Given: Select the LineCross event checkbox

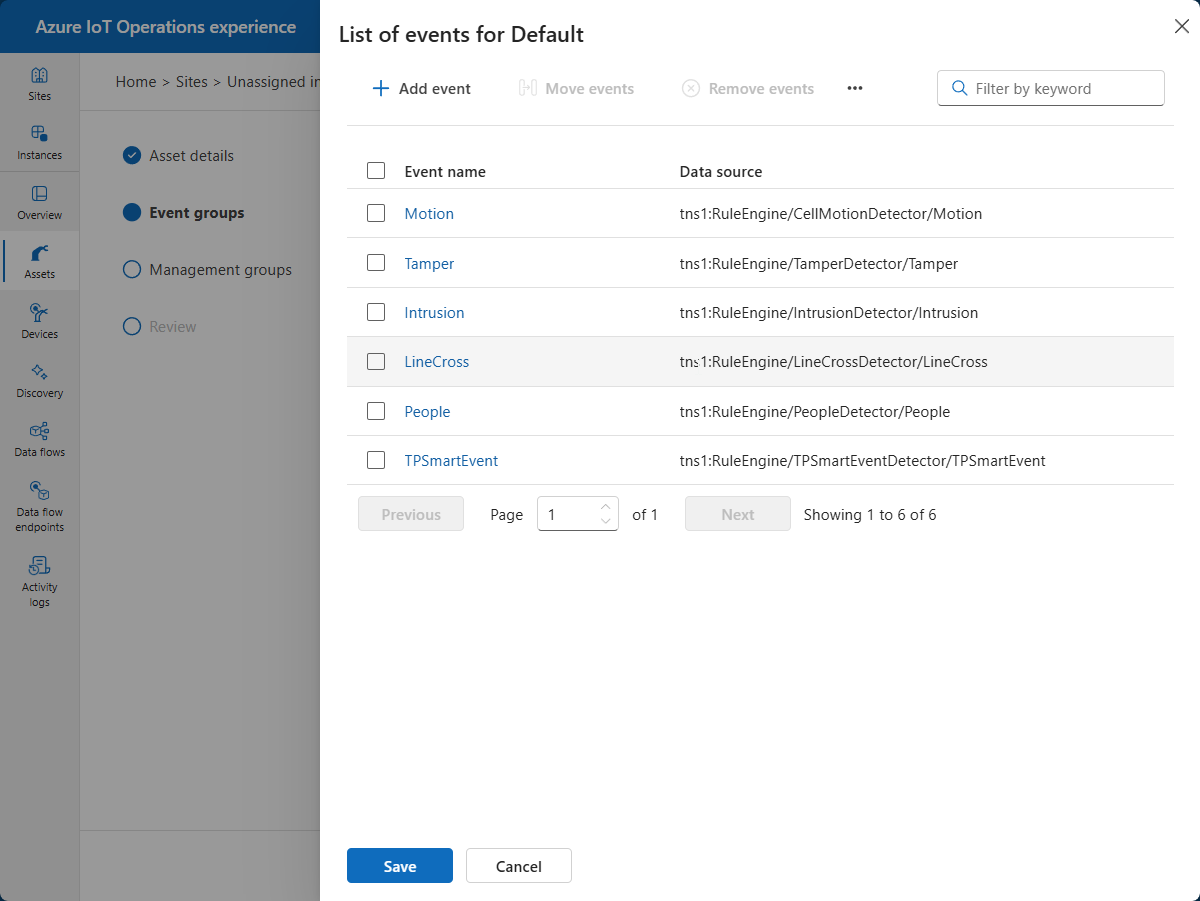Looking at the screenshot, I should 376,362.
